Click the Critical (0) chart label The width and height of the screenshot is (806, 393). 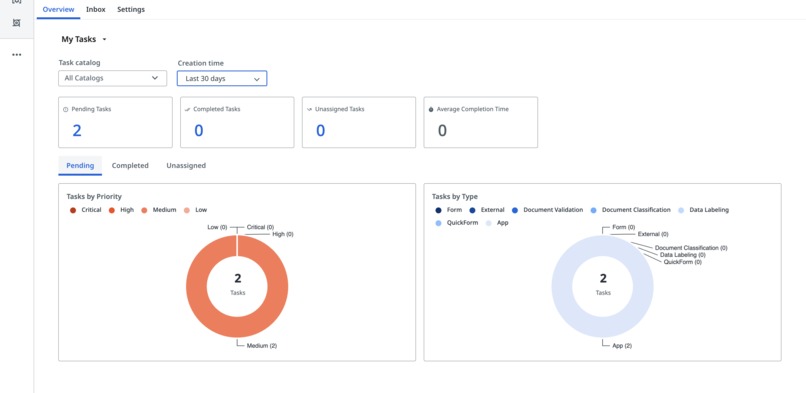click(x=260, y=227)
